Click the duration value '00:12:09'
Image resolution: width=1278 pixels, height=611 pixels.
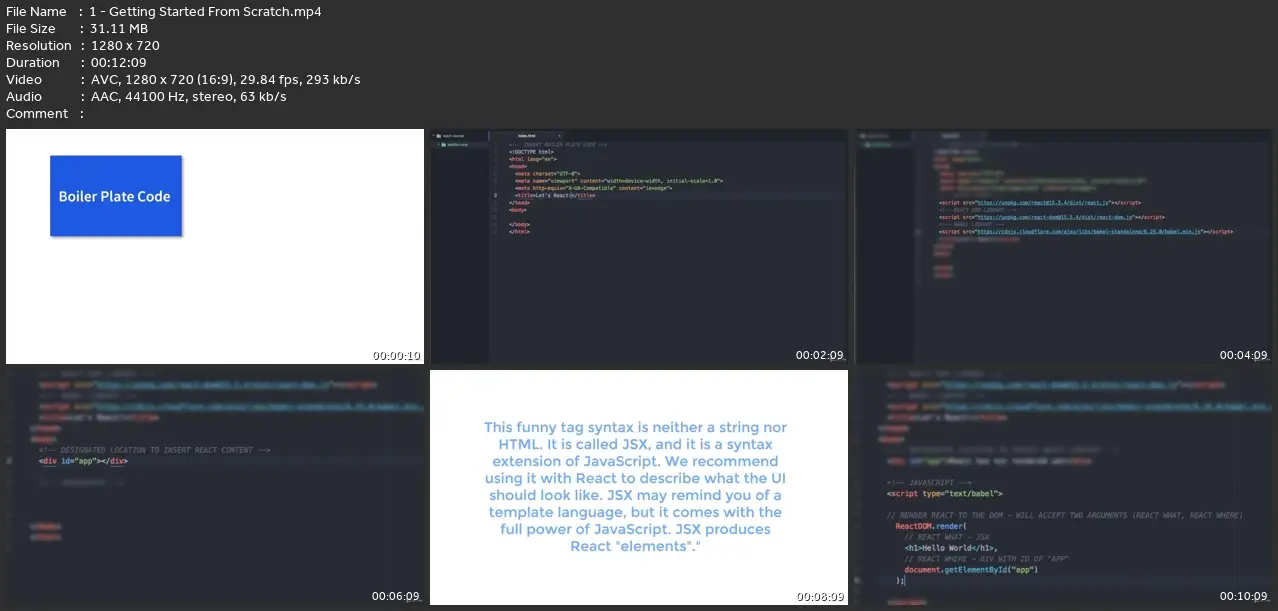(118, 62)
